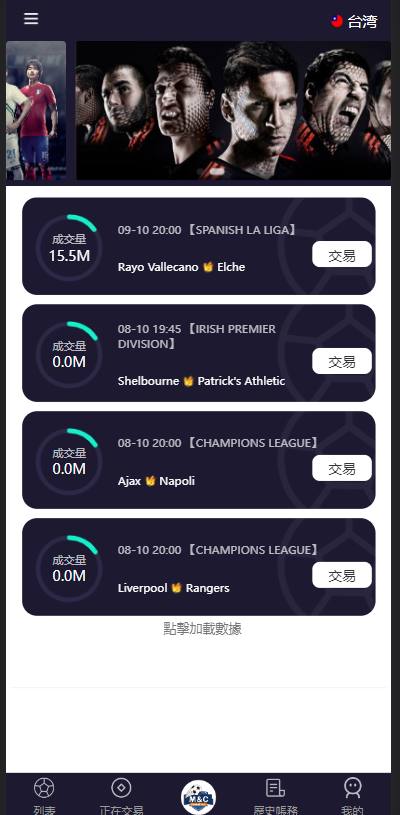Image resolution: width=400 pixels, height=815 pixels.
Task: Tap the ongoing trades diamond icon
Action: click(121, 788)
